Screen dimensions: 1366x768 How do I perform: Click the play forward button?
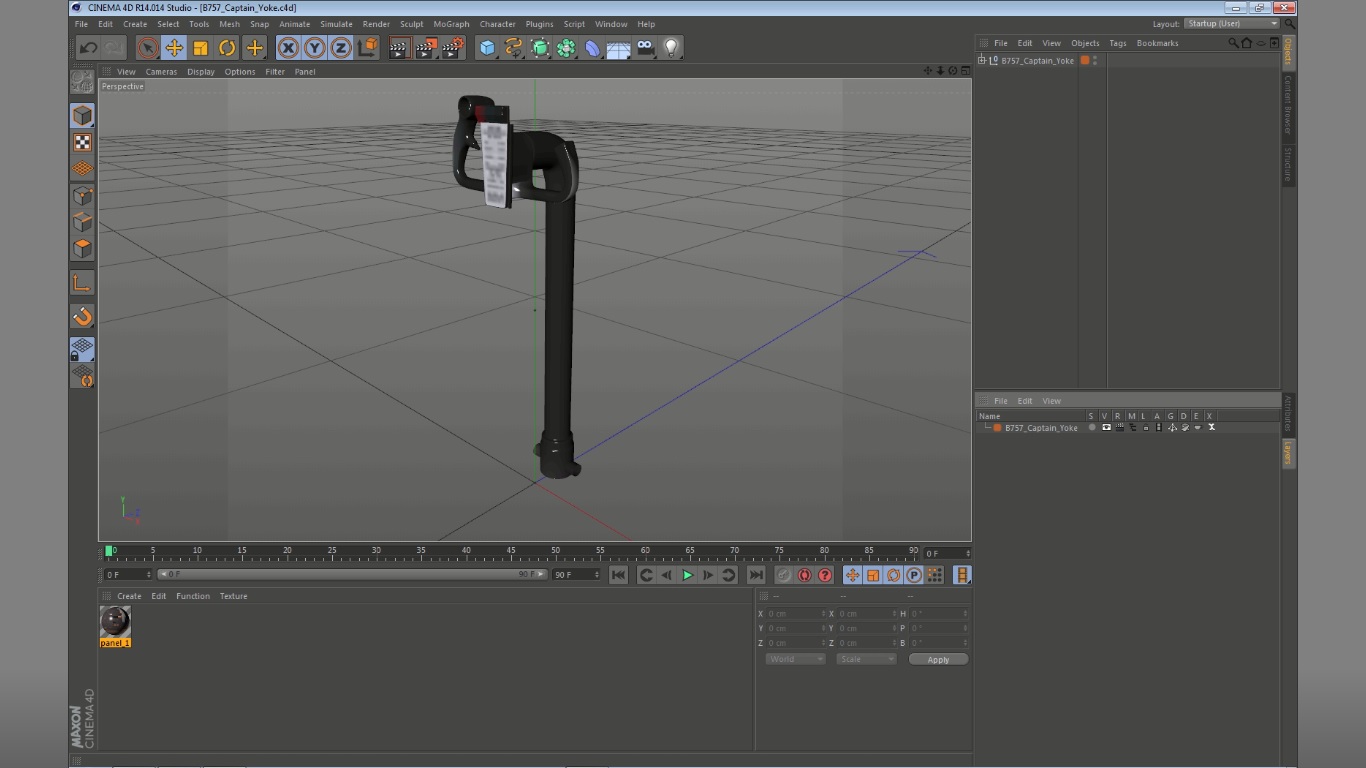pos(687,575)
